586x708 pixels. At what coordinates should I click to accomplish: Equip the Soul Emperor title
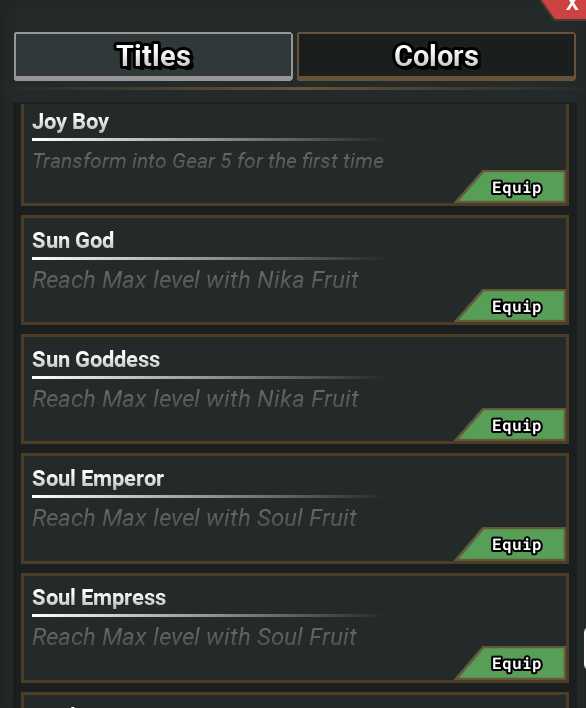[512, 544]
